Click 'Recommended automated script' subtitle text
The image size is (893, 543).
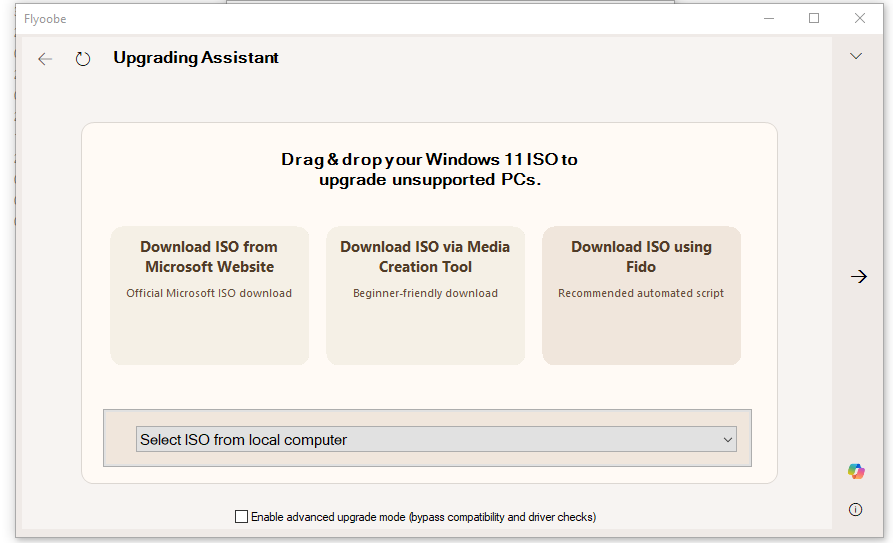pos(641,293)
